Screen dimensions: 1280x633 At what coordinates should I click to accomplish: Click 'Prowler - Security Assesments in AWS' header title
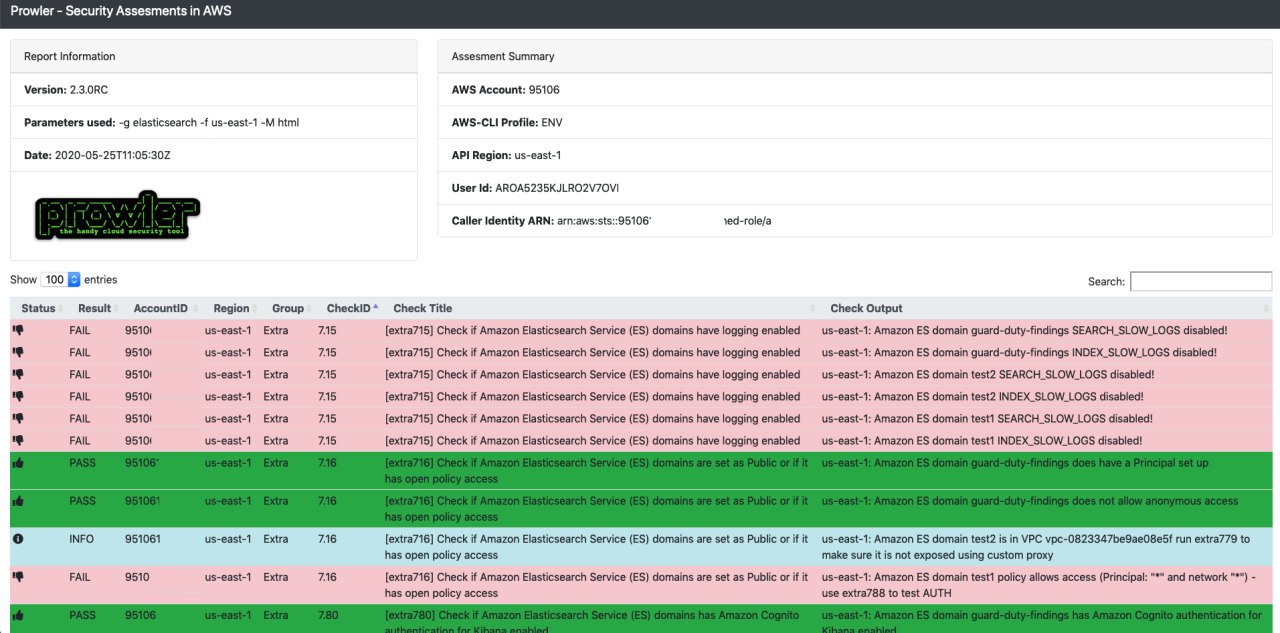(x=122, y=11)
